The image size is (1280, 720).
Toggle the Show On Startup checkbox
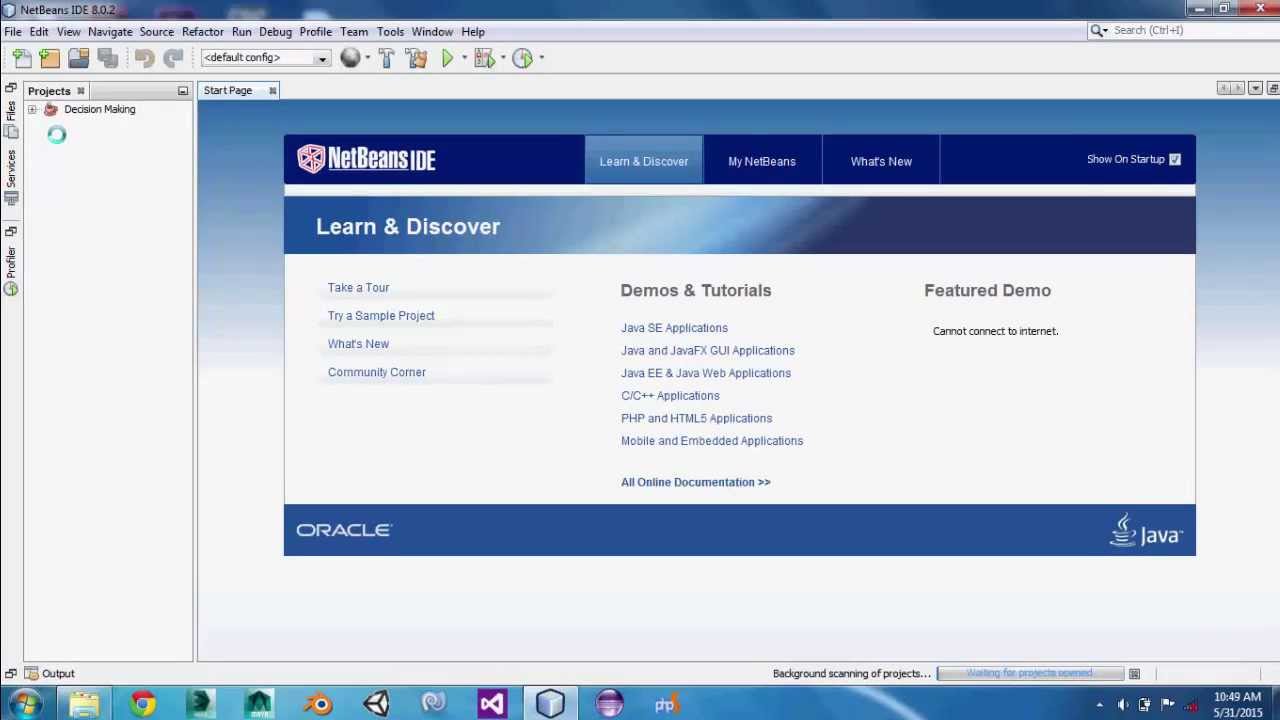click(x=1175, y=159)
